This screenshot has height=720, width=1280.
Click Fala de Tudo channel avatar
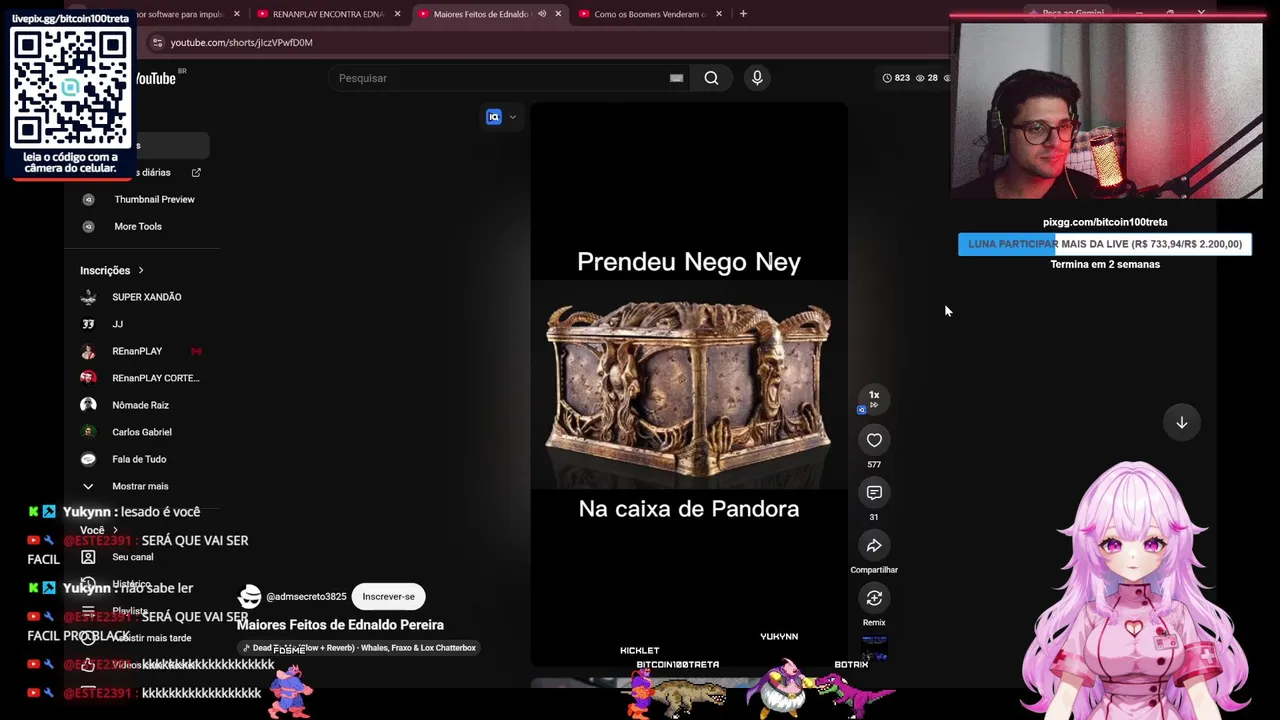click(x=88, y=459)
